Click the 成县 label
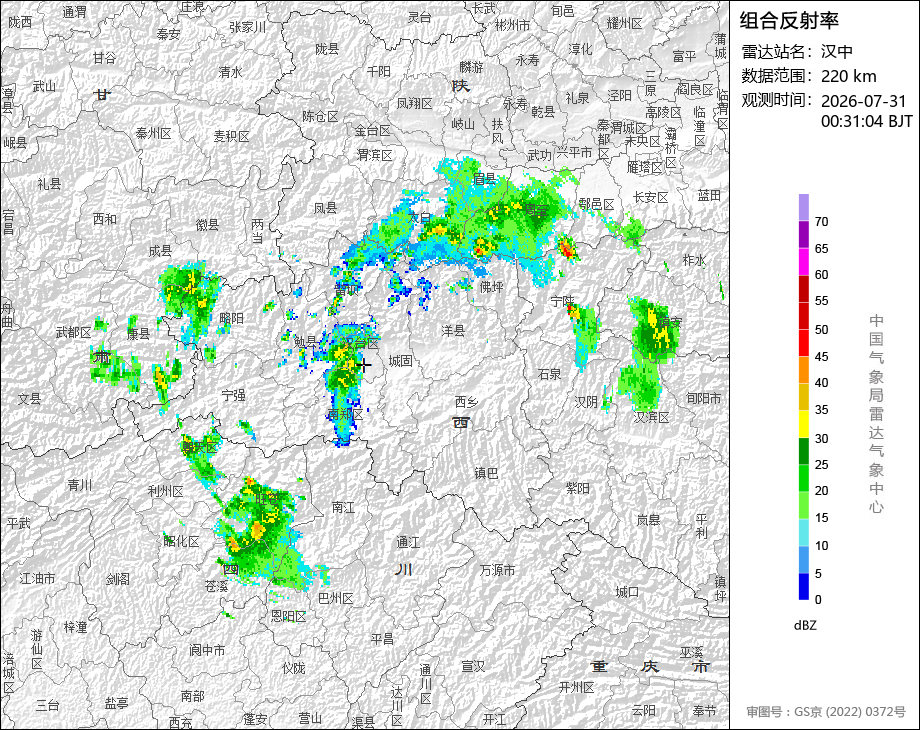The image size is (920, 730). [160, 251]
